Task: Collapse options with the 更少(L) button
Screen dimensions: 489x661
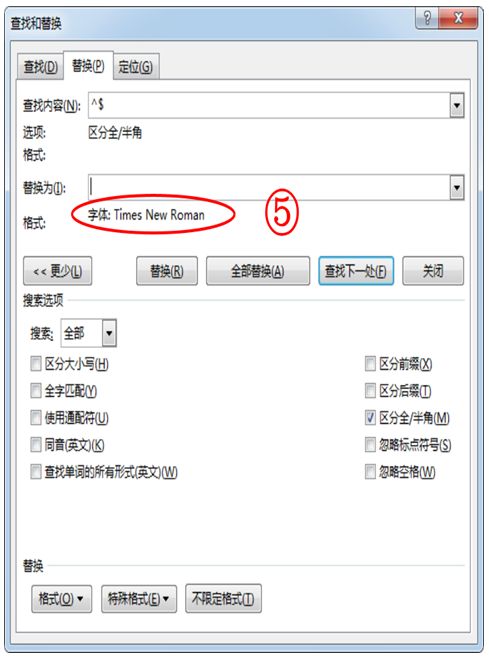Action: 58,271
